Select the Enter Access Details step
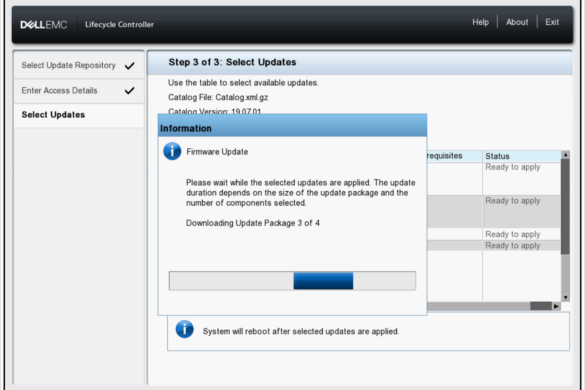Image resolution: width=585 pixels, height=390 pixels. (x=79, y=91)
